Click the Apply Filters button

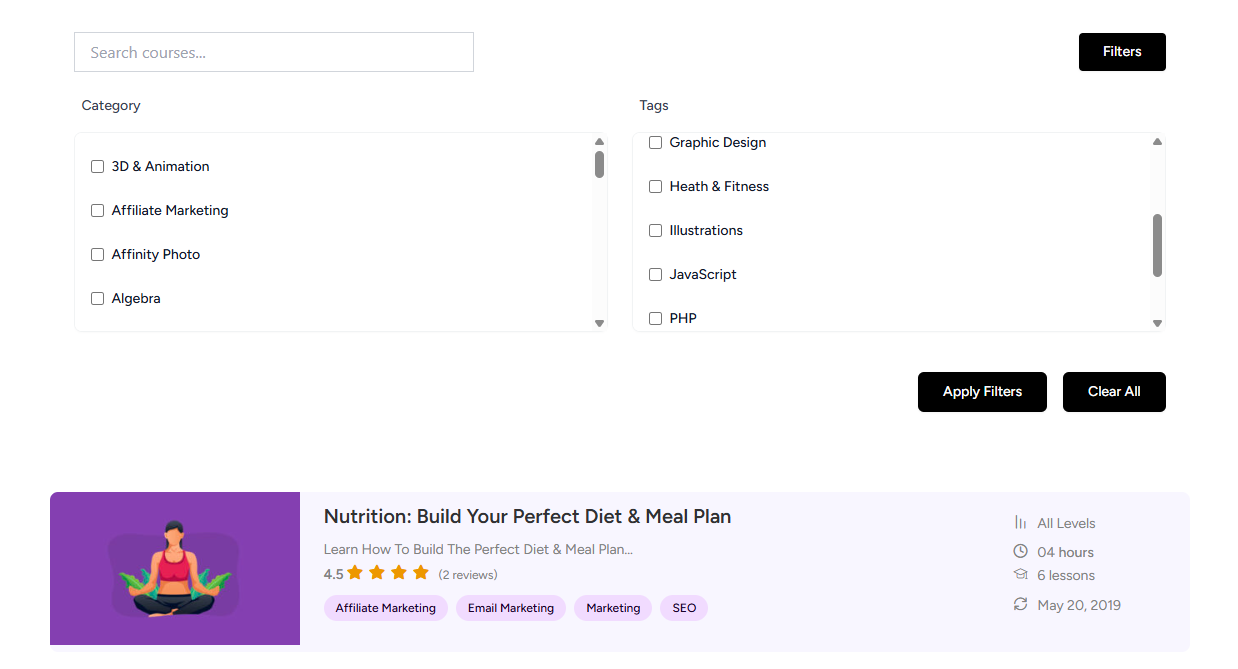(981, 391)
